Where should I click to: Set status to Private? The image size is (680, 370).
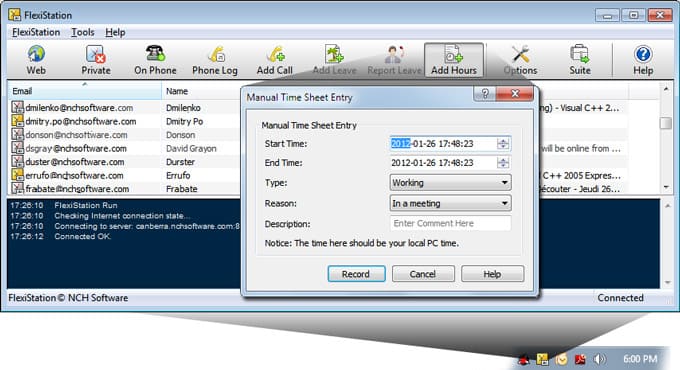click(x=96, y=60)
